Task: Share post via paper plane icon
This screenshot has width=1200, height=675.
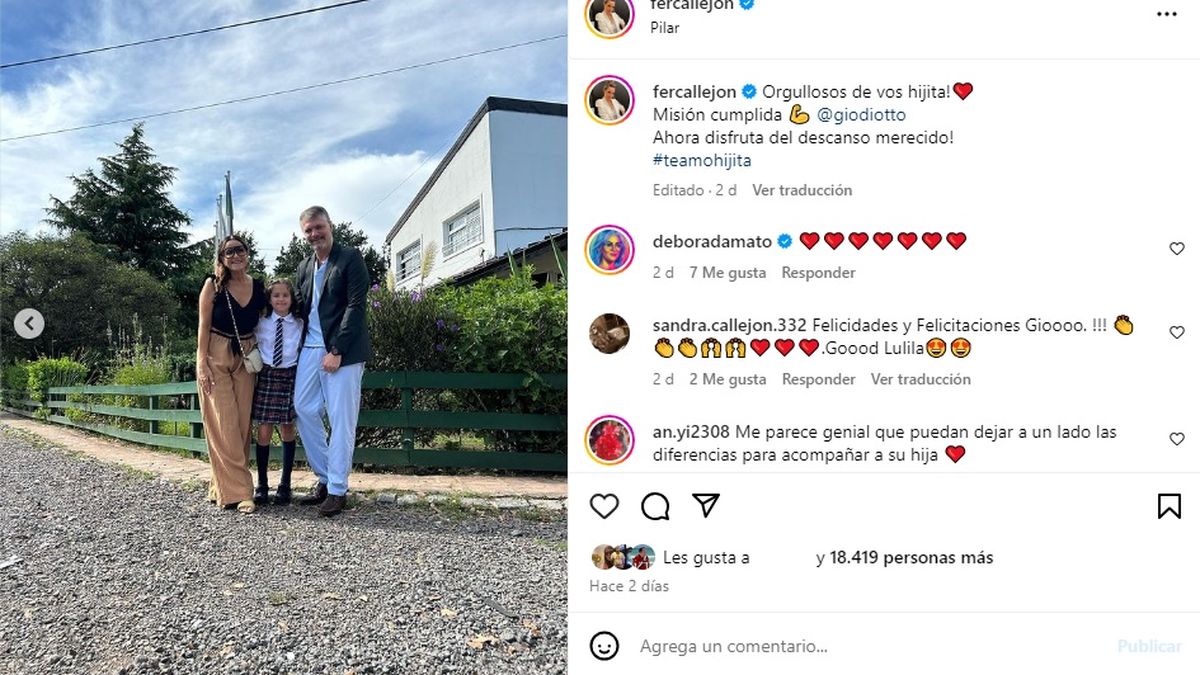Action: 706,506
